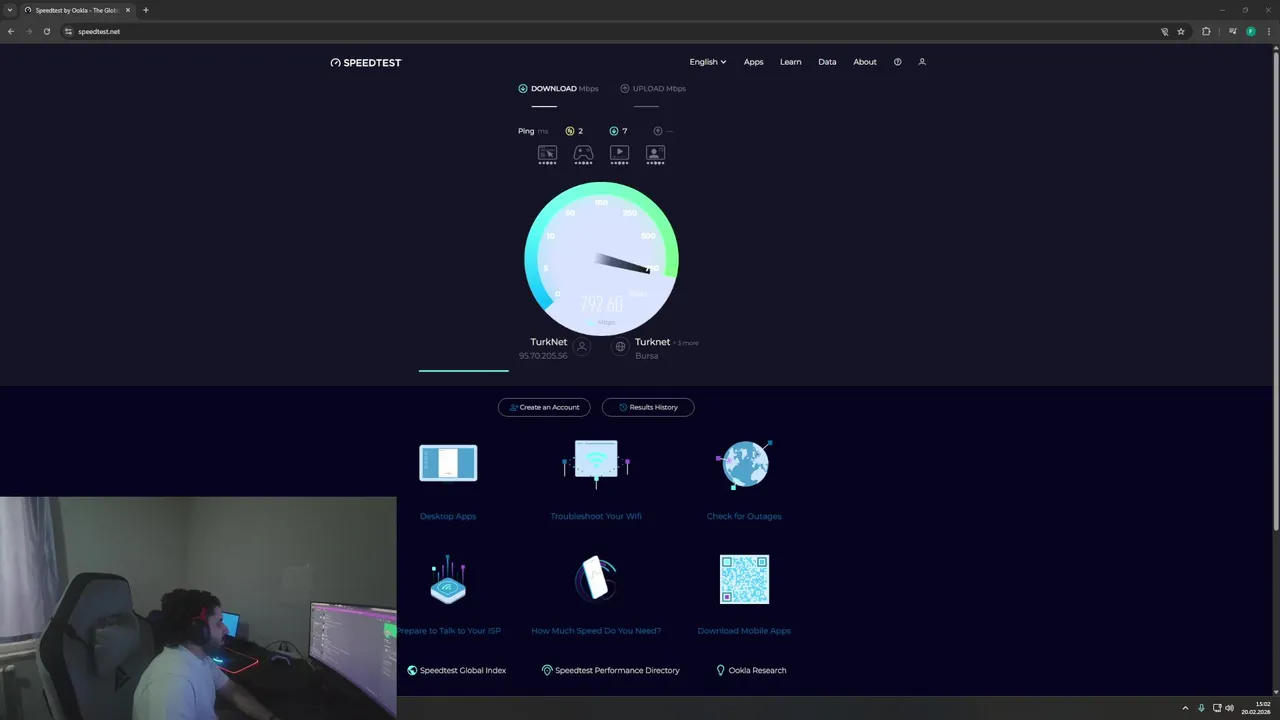The height and width of the screenshot is (720, 1280).
Task: Open the Learn menu item
Action: [x=790, y=62]
